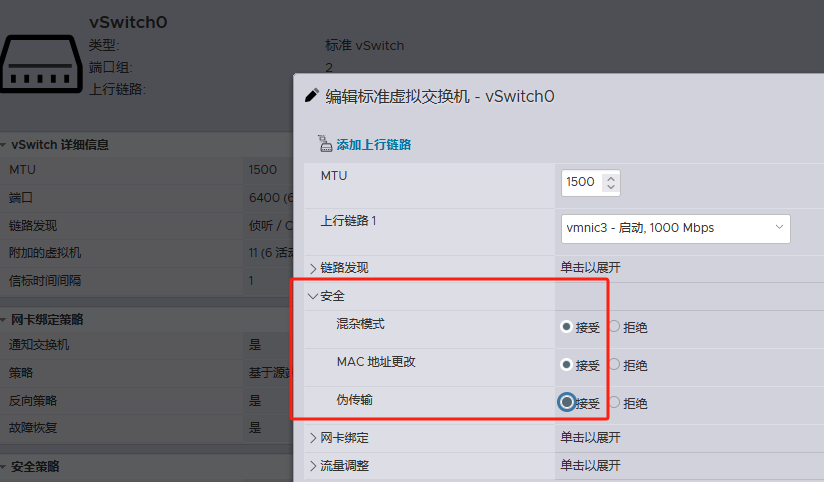Click the add uplink icon
Screen dimensions: 824x482
[x=325, y=143]
